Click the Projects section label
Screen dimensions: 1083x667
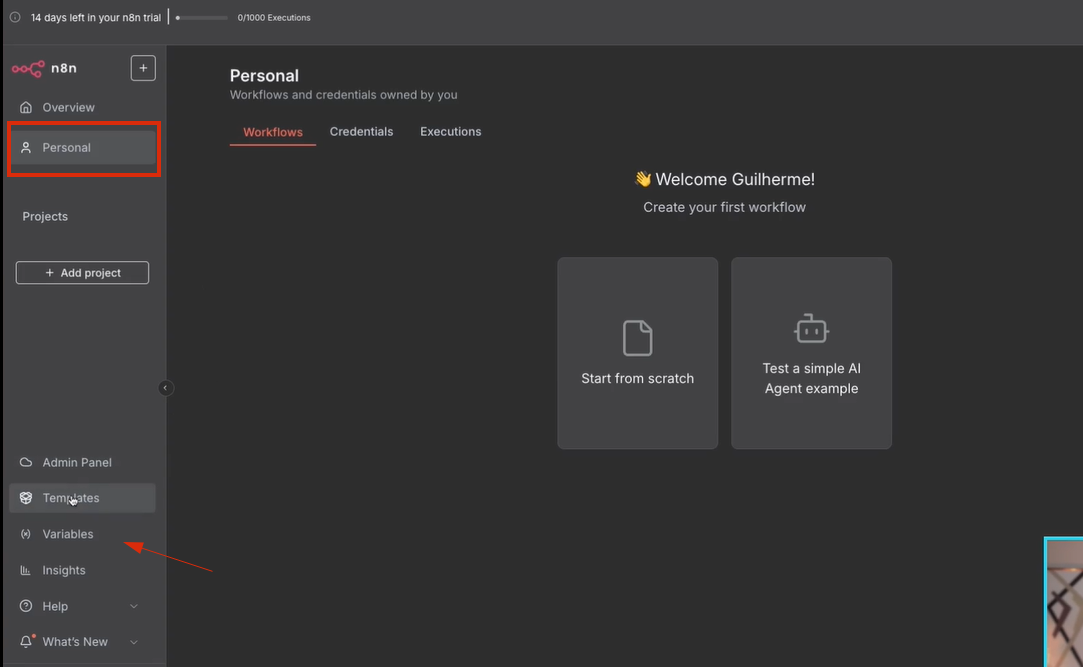coord(45,216)
